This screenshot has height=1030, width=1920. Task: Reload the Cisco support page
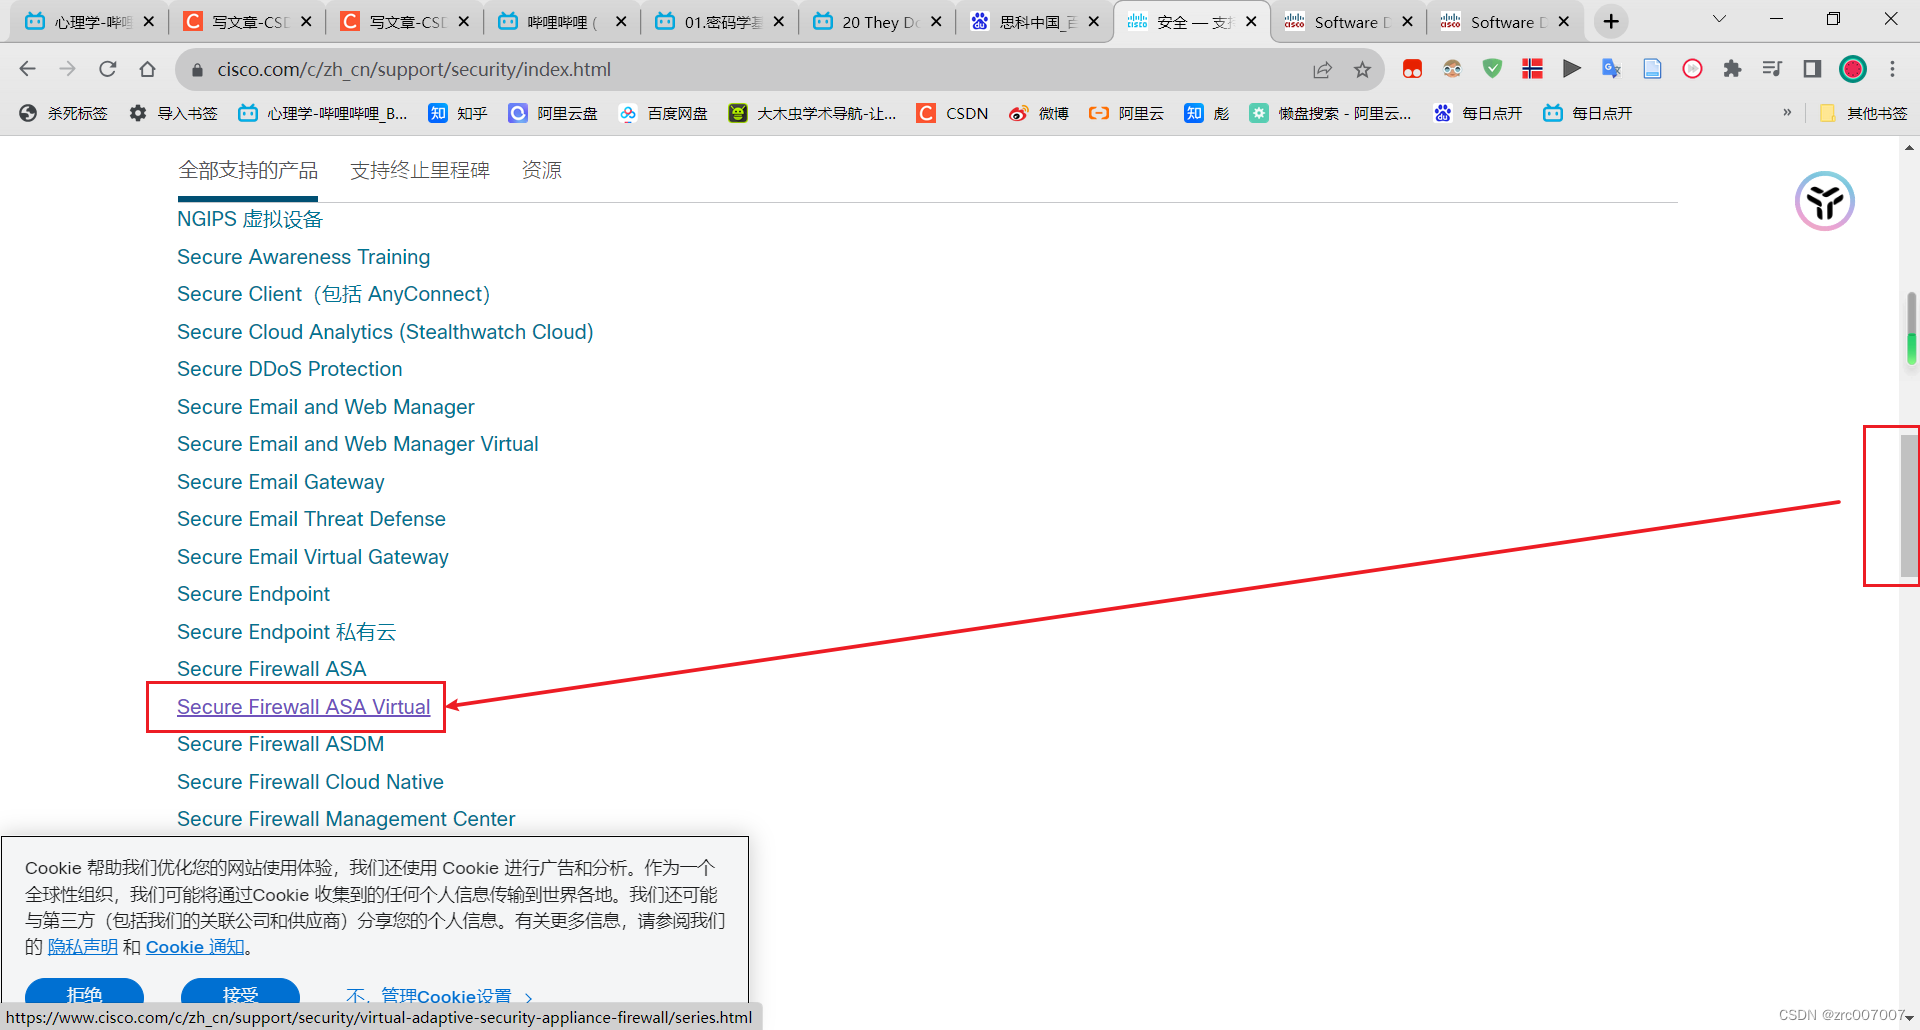(x=107, y=69)
